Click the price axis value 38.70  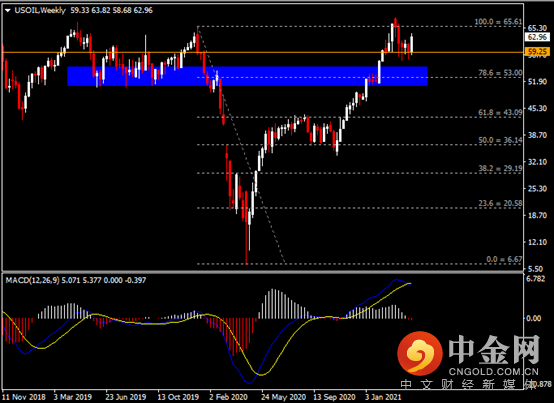(537, 135)
